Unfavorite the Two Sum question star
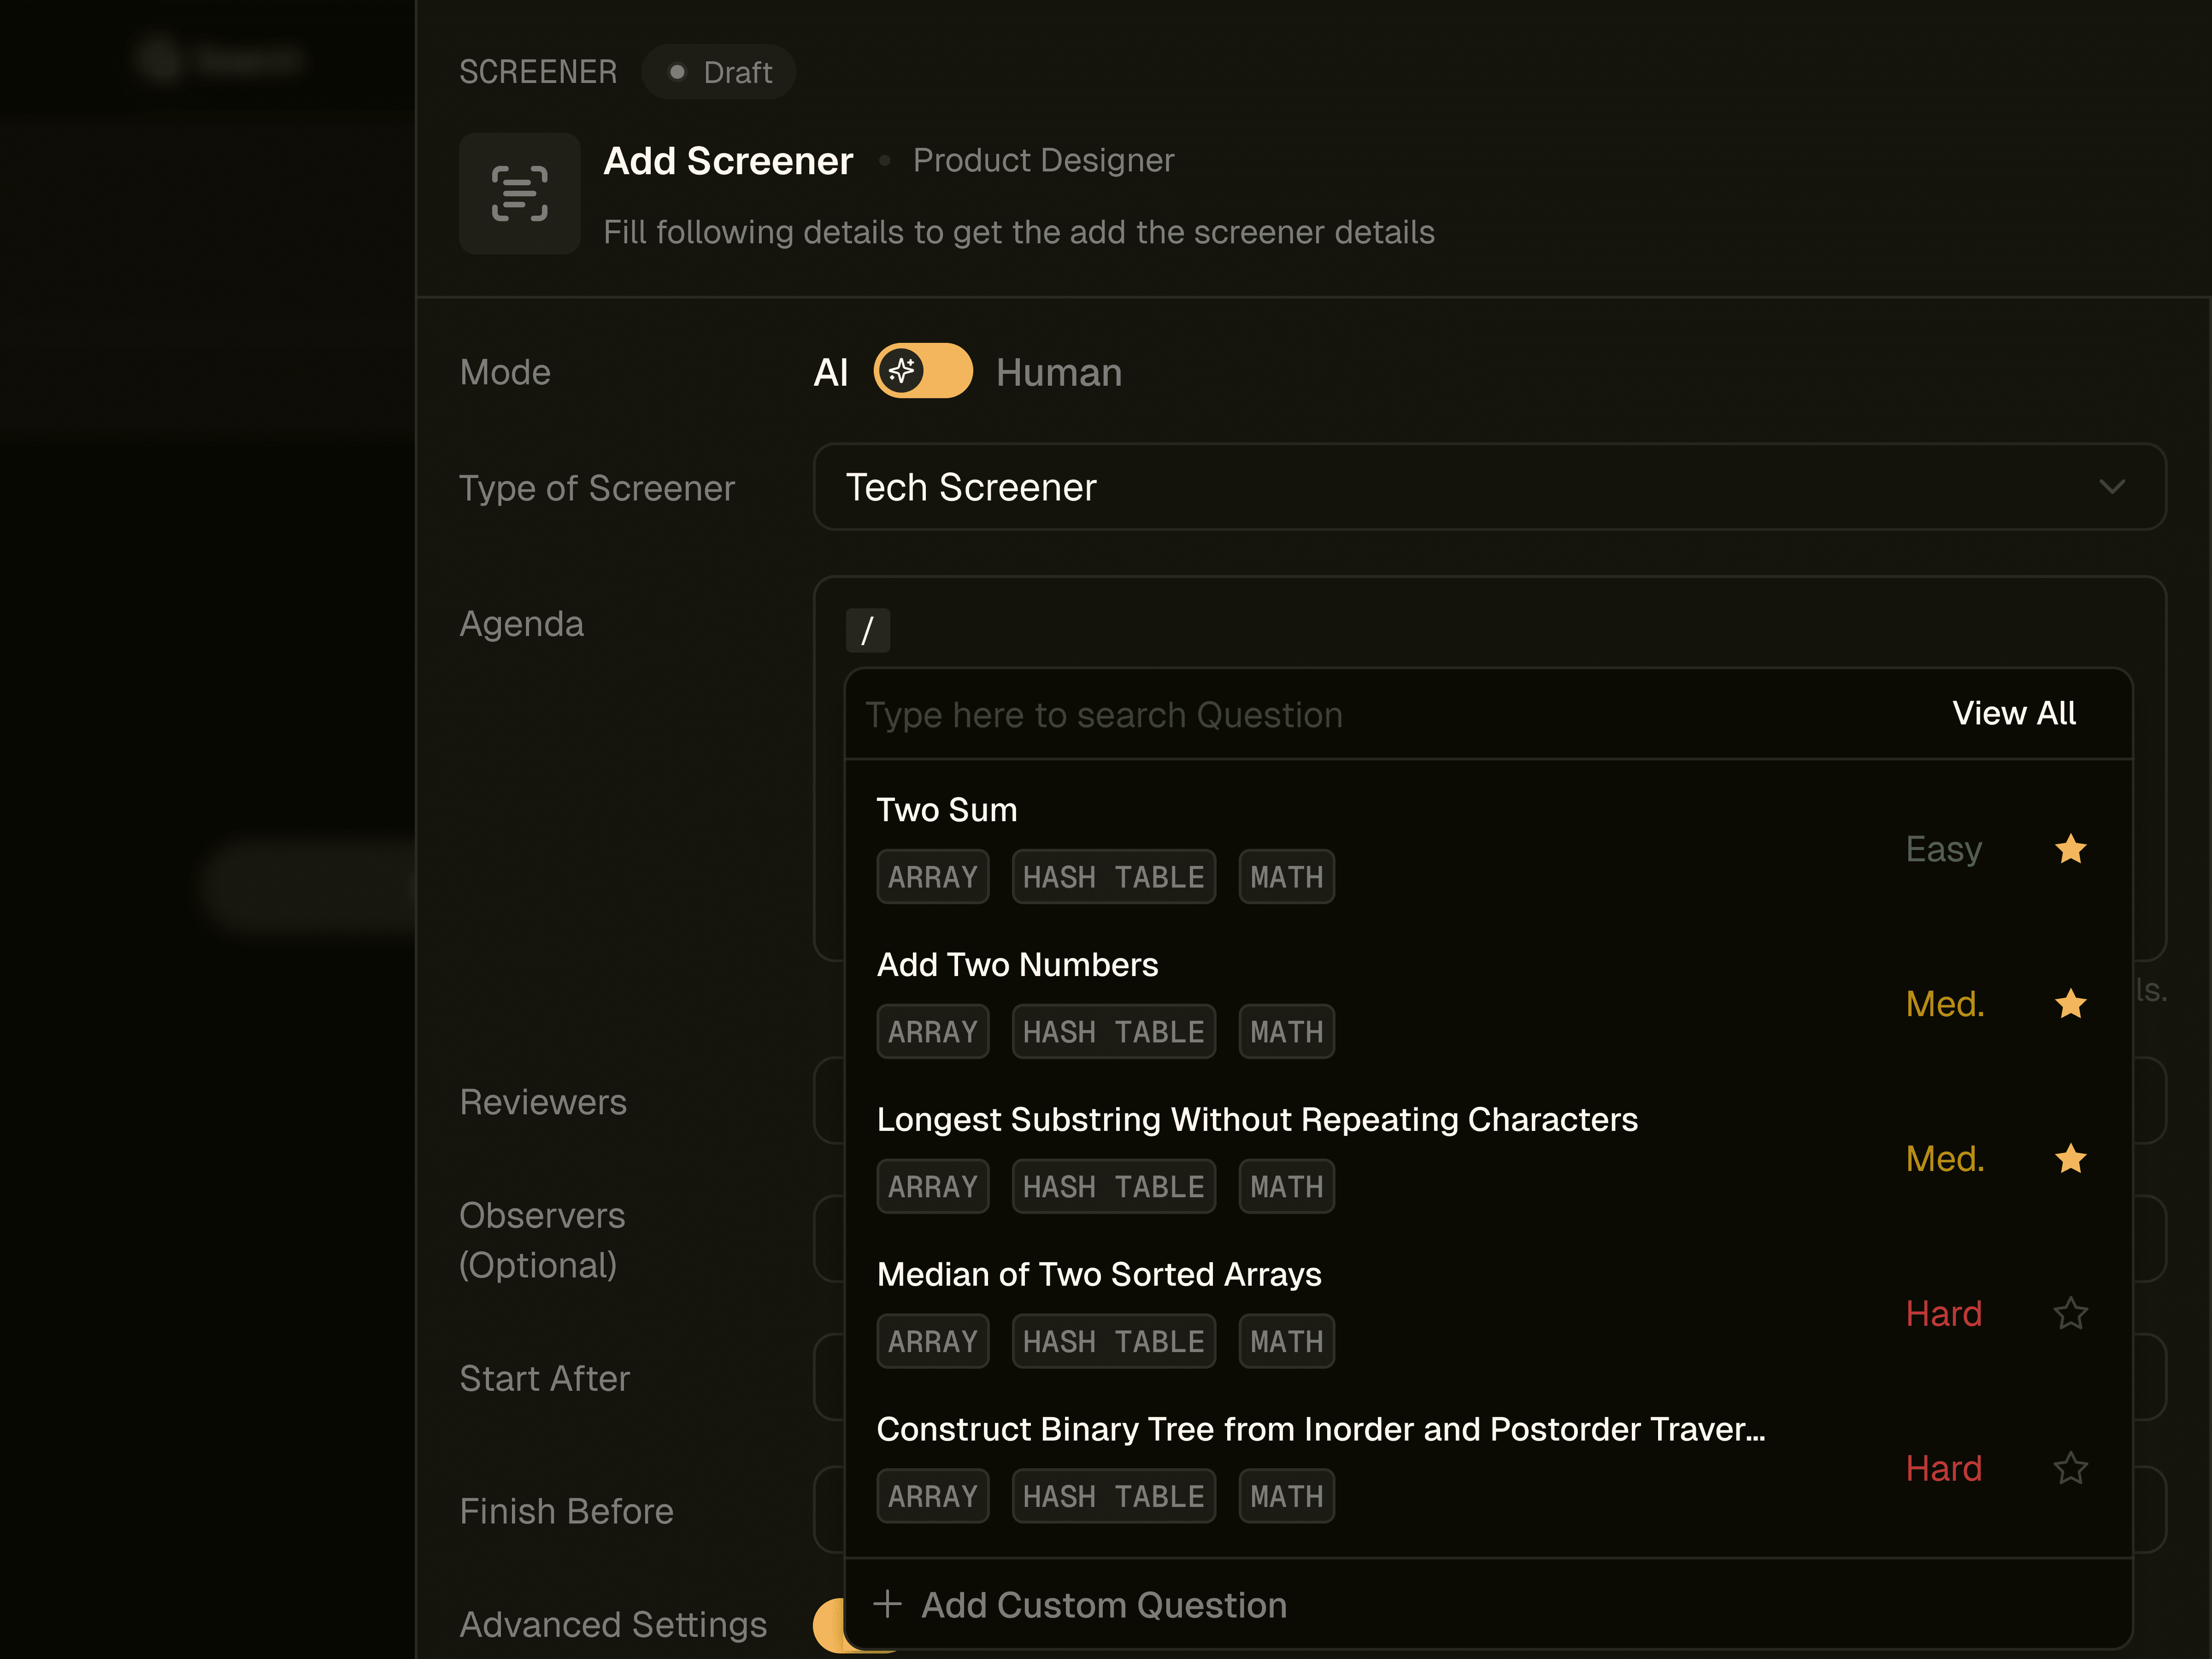Viewport: 2212px width, 1659px height. pyautogui.click(x=2070, y=849)
